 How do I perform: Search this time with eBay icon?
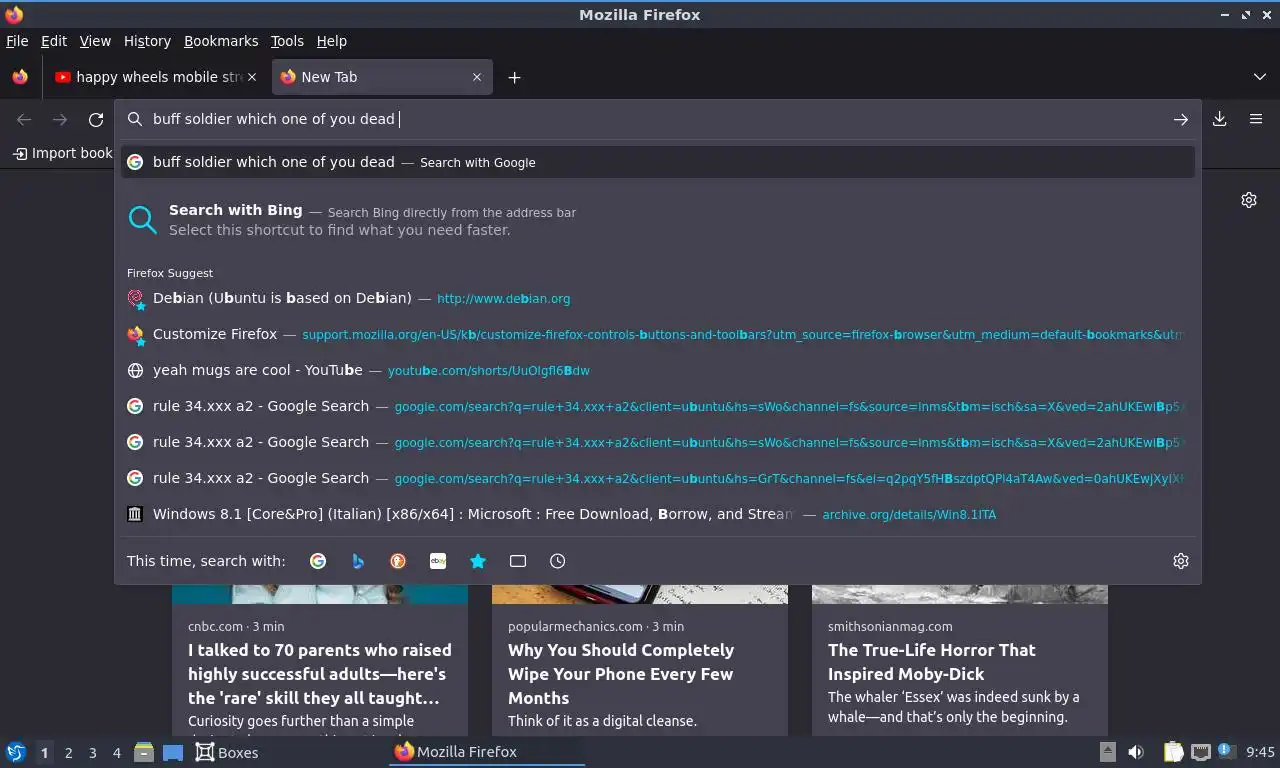click(438, 561)
